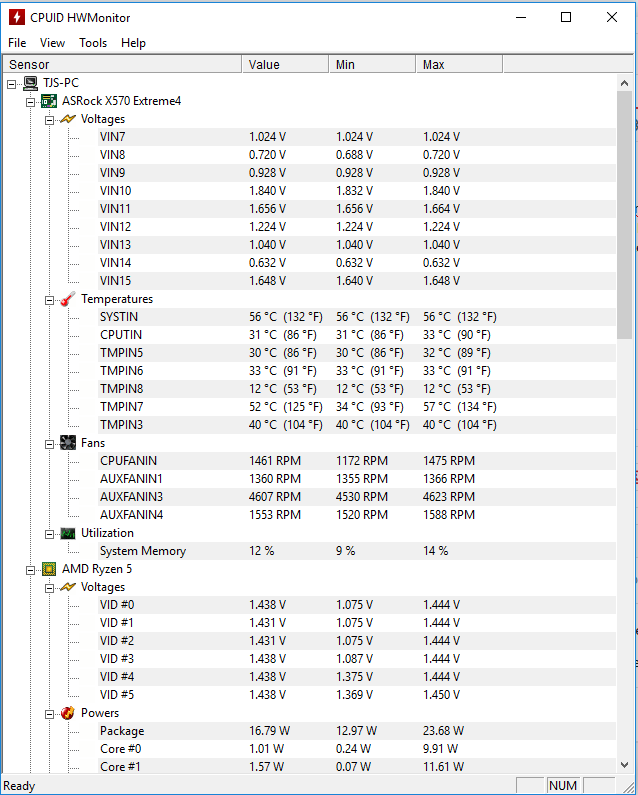Collapse the Ryzen 5 Voltages group

click(49, 589)
